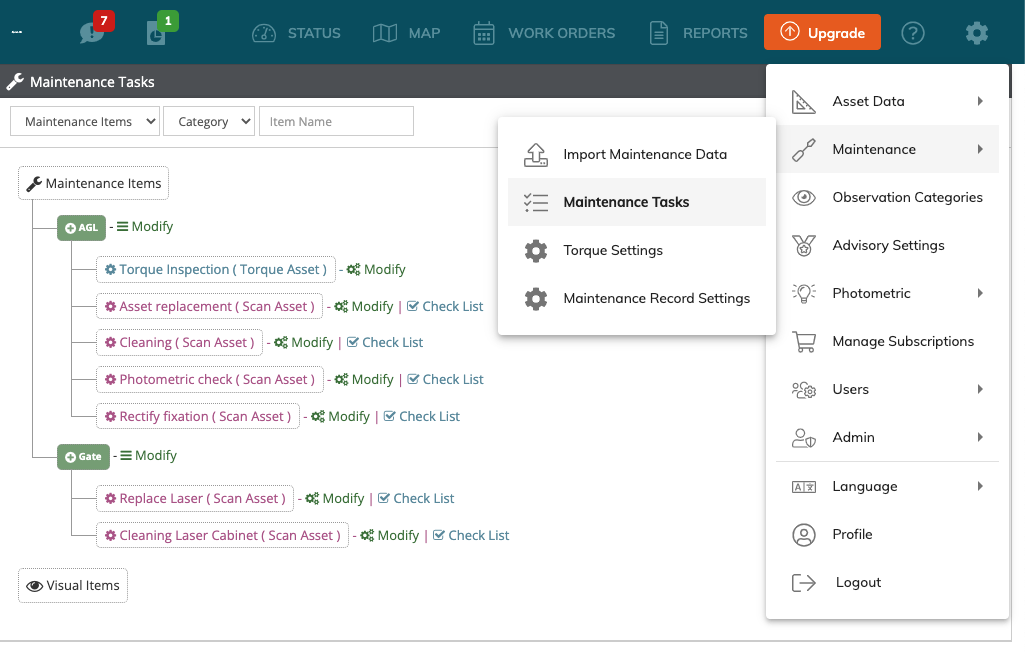1025x654 pixels.
Task: Open the Category dropdown
Action: 208,120
